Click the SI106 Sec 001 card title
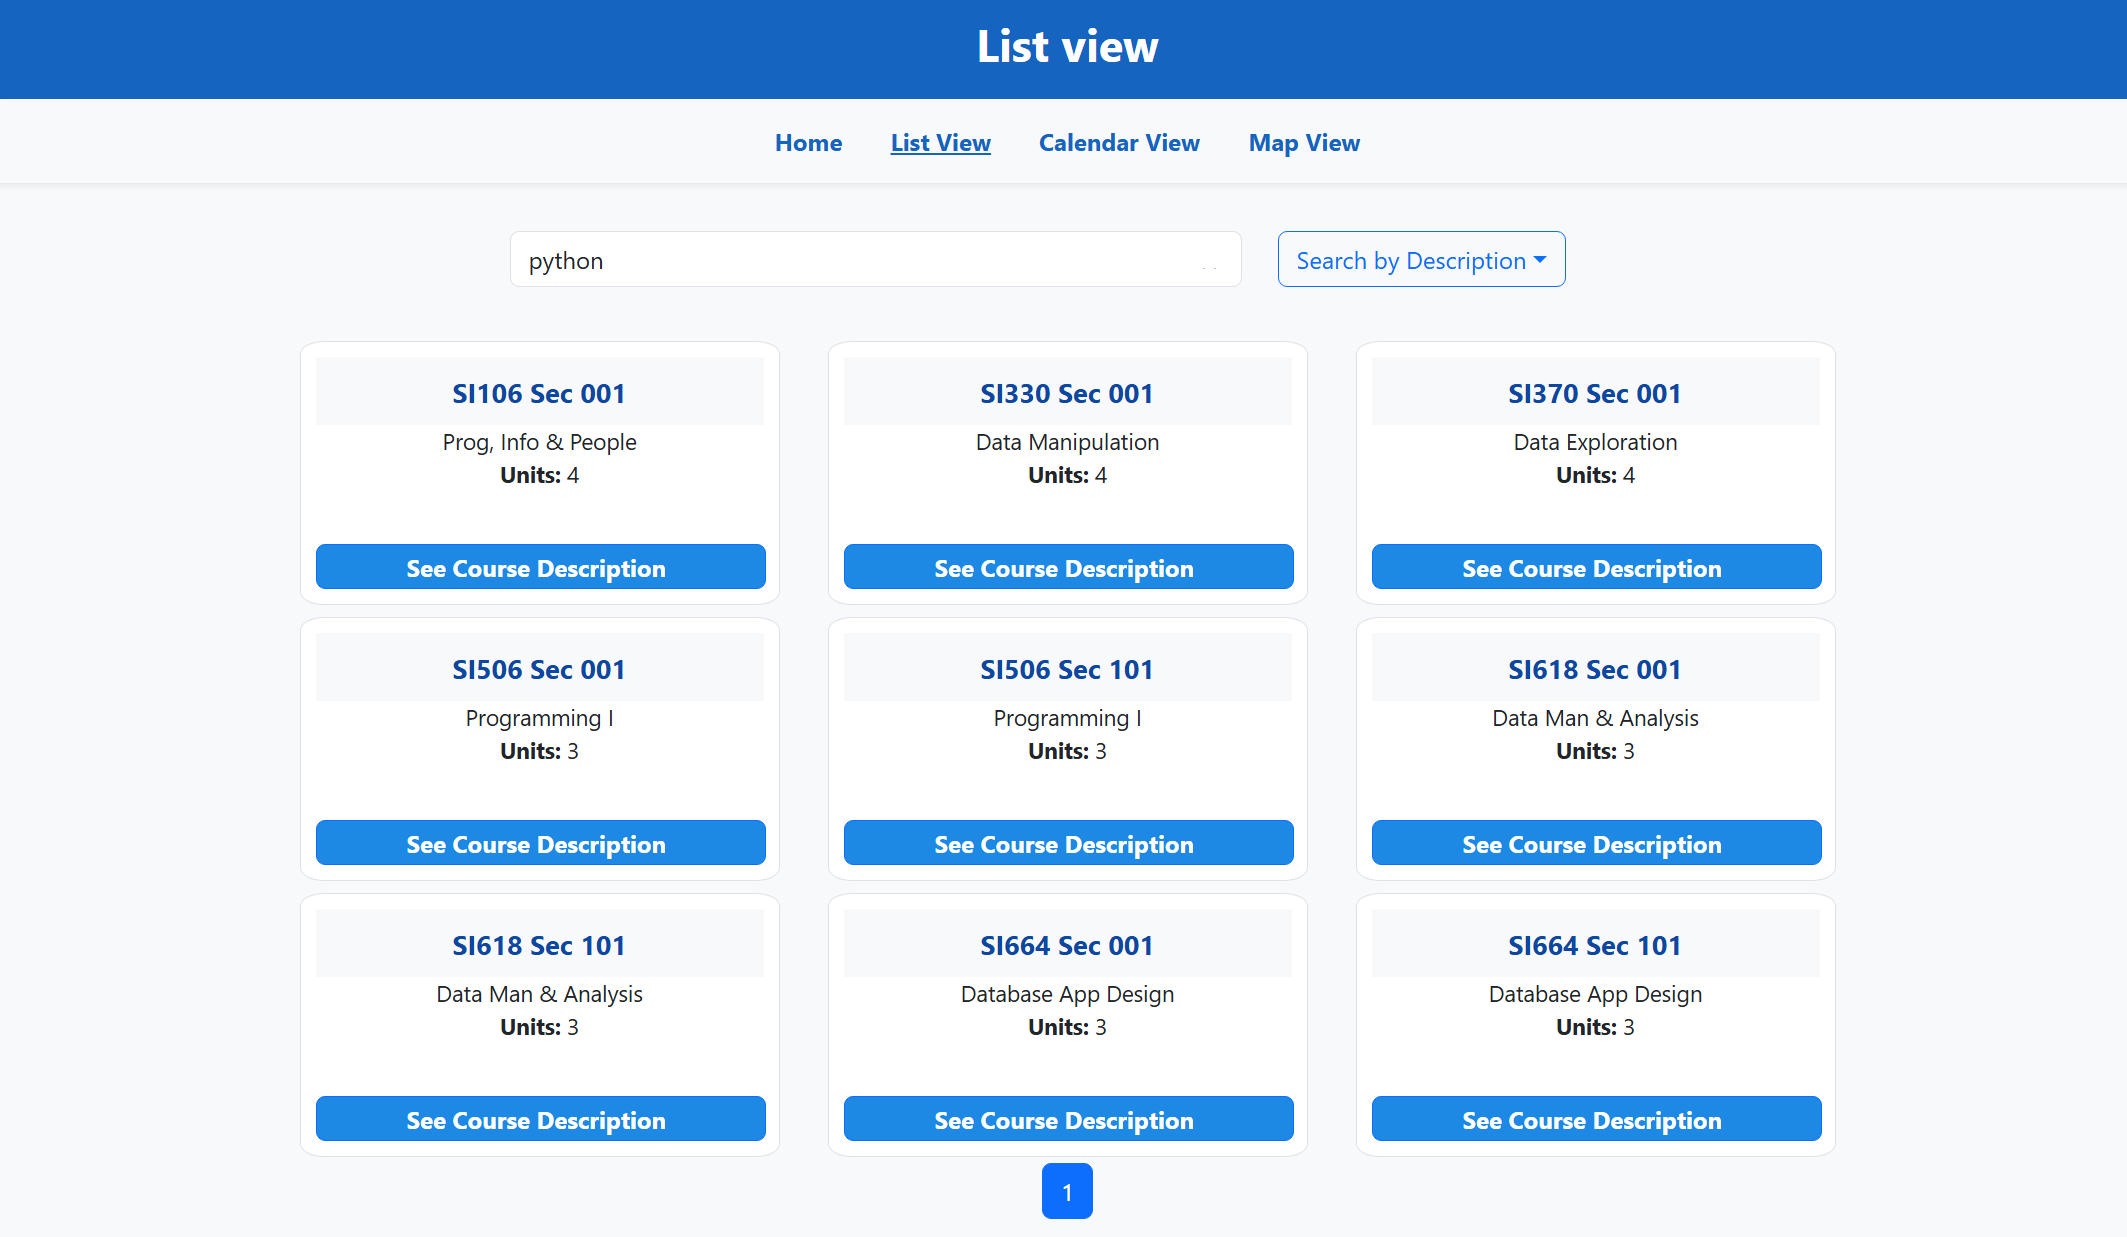 [539, 394]
